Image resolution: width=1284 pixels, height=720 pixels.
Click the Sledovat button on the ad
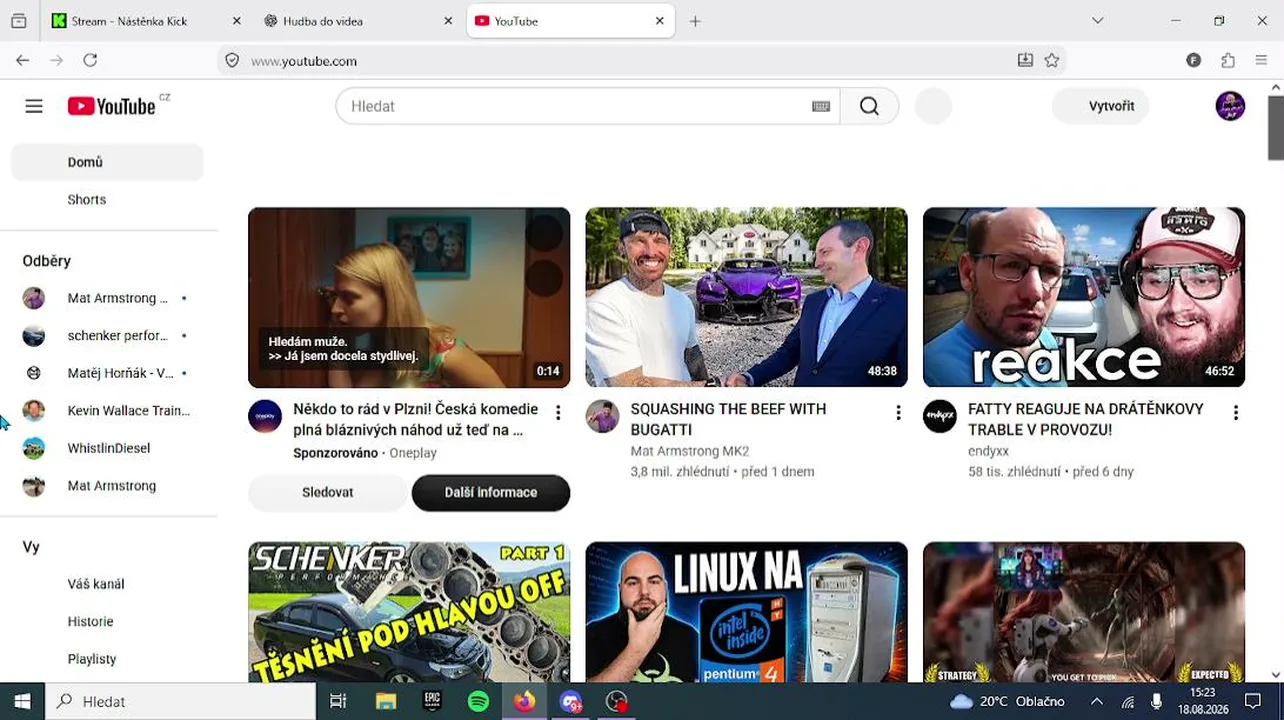pyautogui.click(x=328, y=492)
